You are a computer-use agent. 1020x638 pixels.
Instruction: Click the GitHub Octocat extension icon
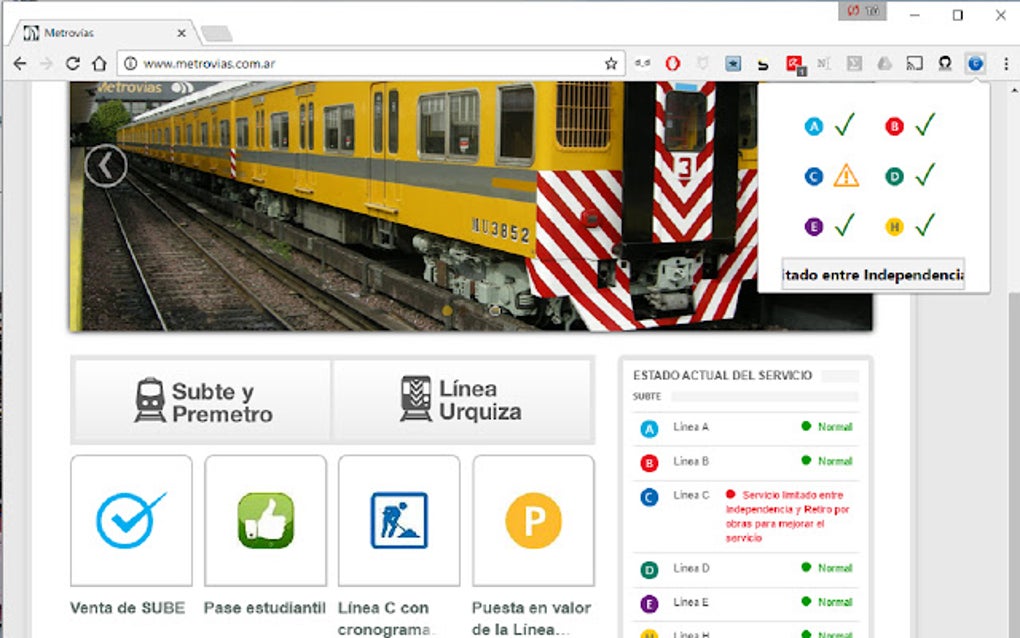point(944,62)
